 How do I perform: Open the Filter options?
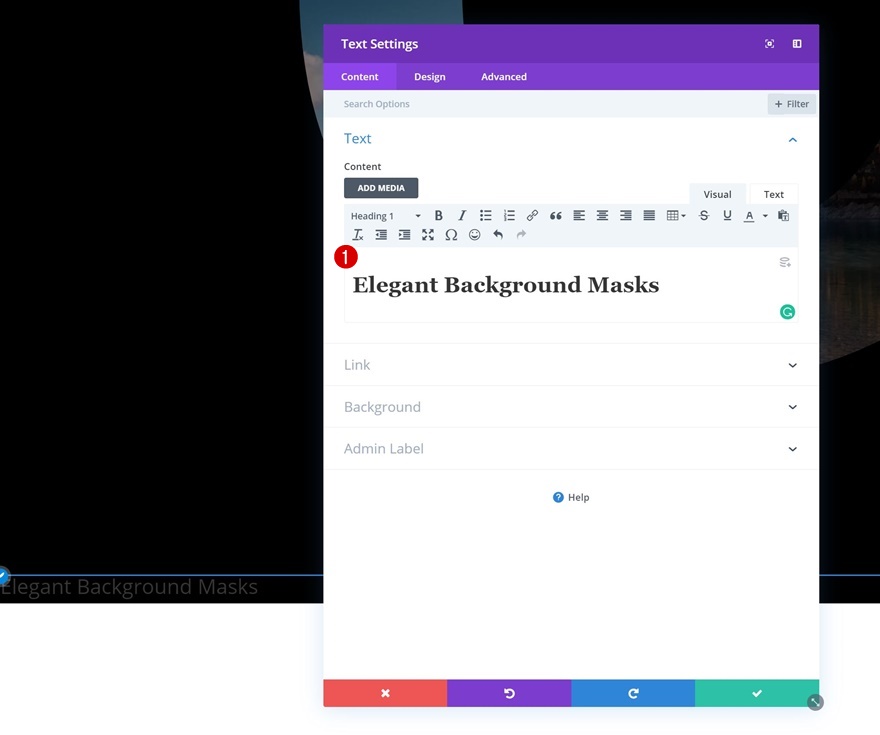pyautogui.click(x=792, y=104)
